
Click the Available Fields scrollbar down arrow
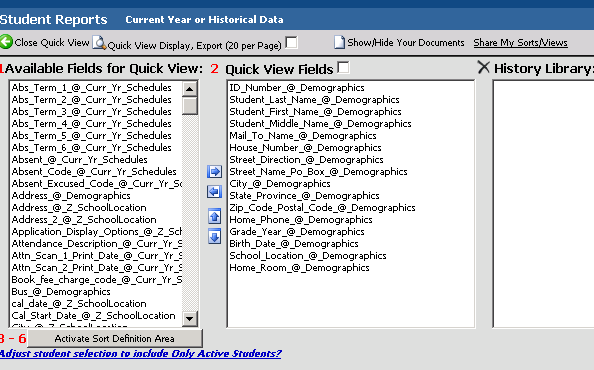click(189, 319)
